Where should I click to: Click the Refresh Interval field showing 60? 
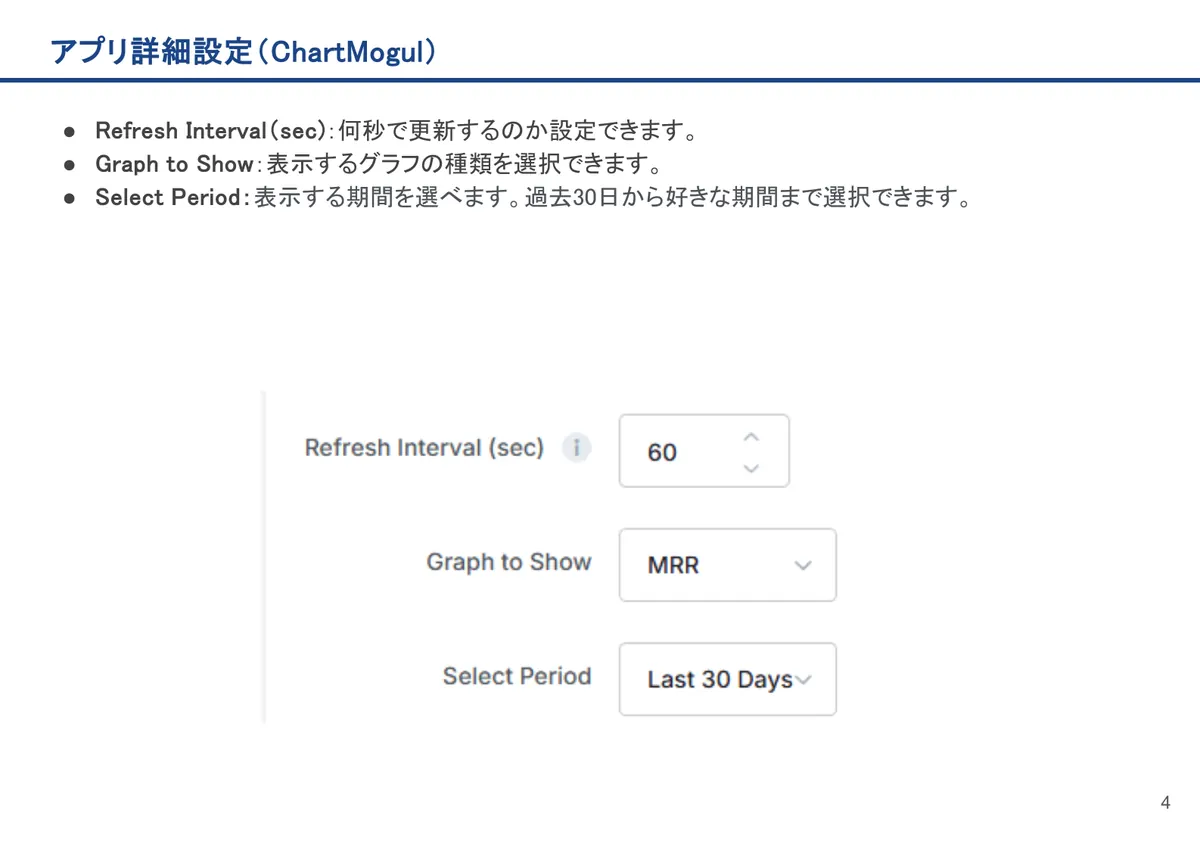(x=704, y=451)
